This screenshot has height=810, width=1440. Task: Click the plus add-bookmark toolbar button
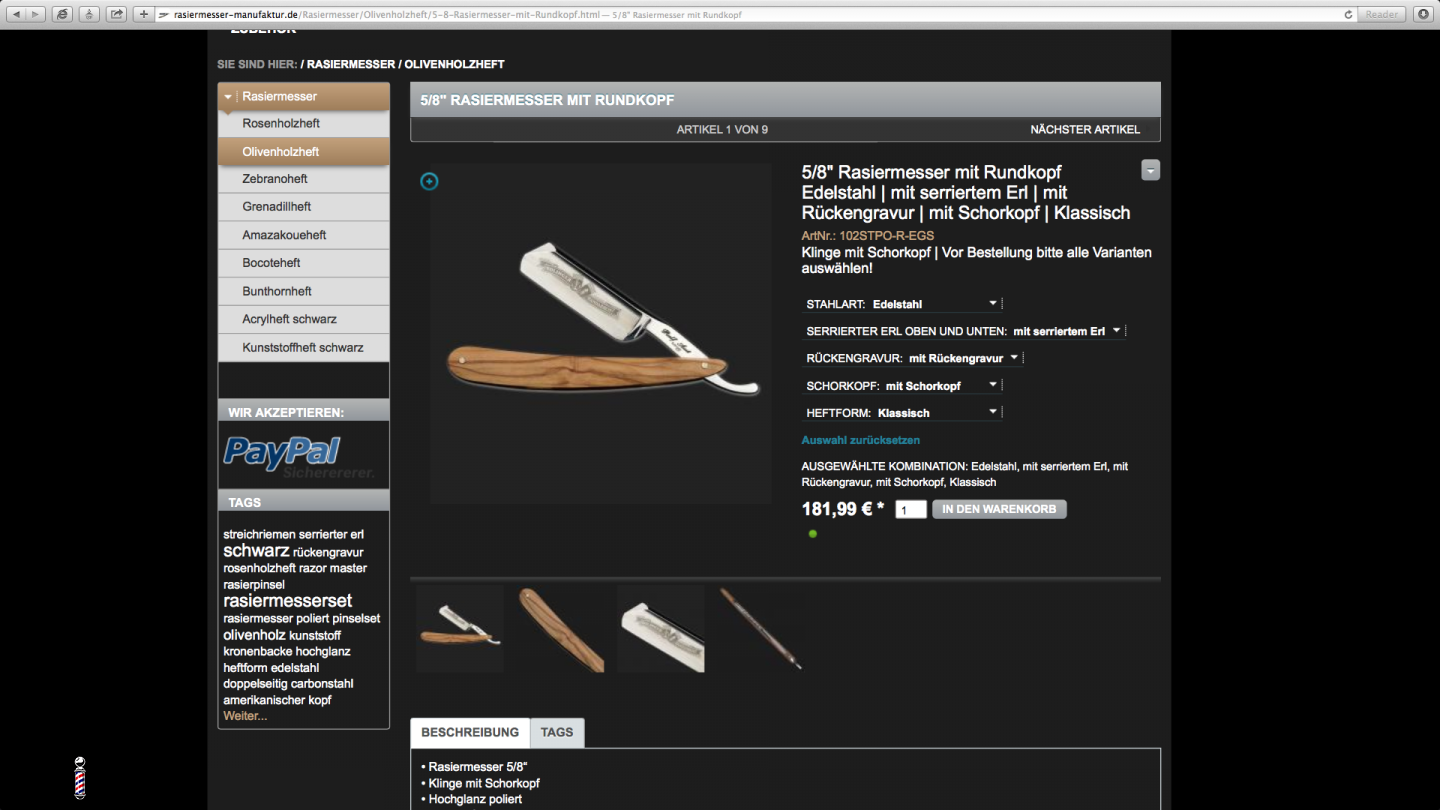coord(144,14)
